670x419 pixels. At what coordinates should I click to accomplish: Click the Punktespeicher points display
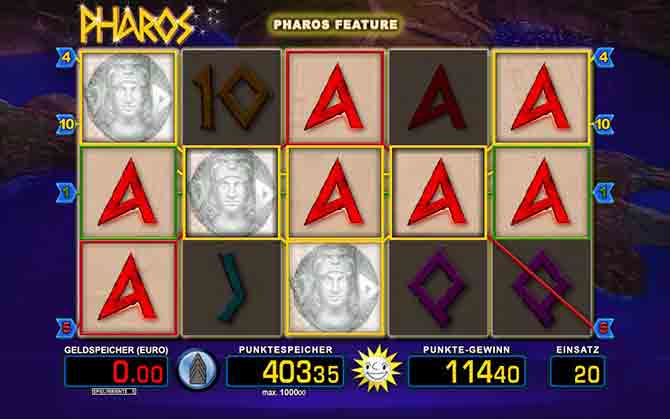point(285,372)
